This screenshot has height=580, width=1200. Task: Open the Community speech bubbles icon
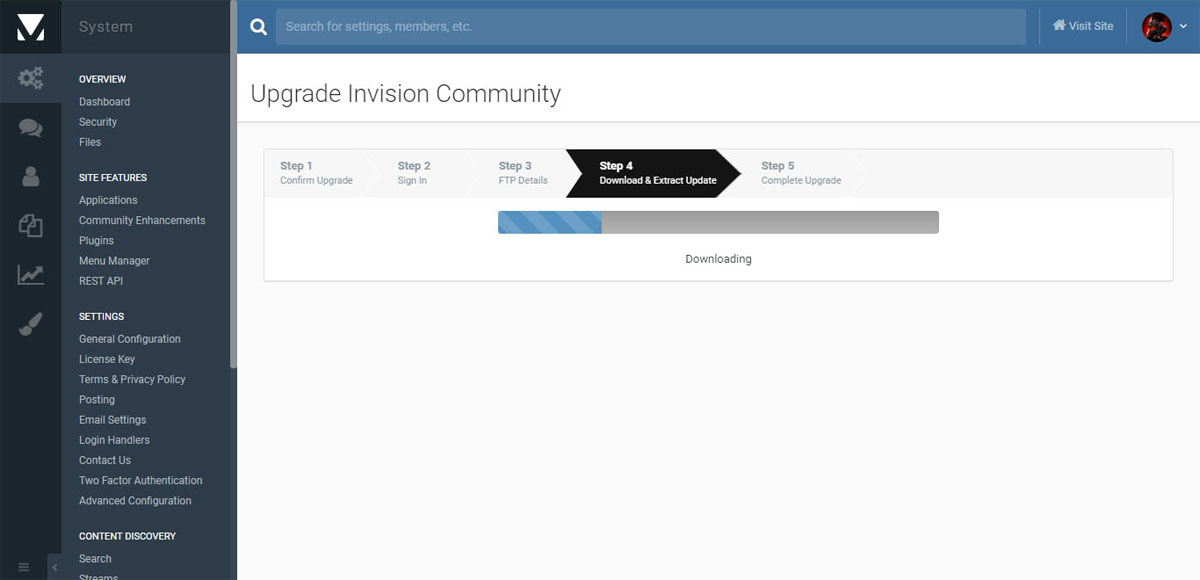(x=30, y=128)
